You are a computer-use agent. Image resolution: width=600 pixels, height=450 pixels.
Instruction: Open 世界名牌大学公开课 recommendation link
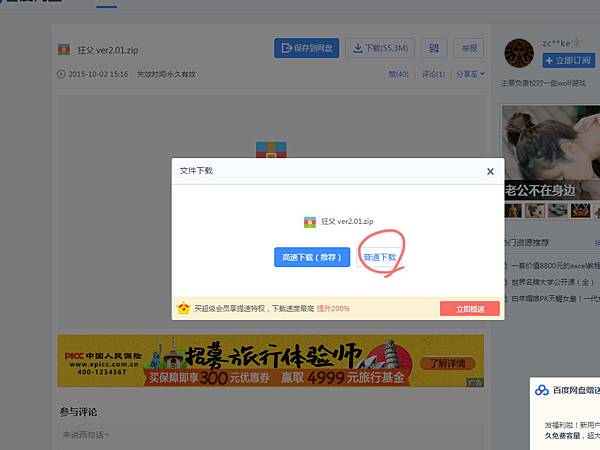click(x=552, y=282)
